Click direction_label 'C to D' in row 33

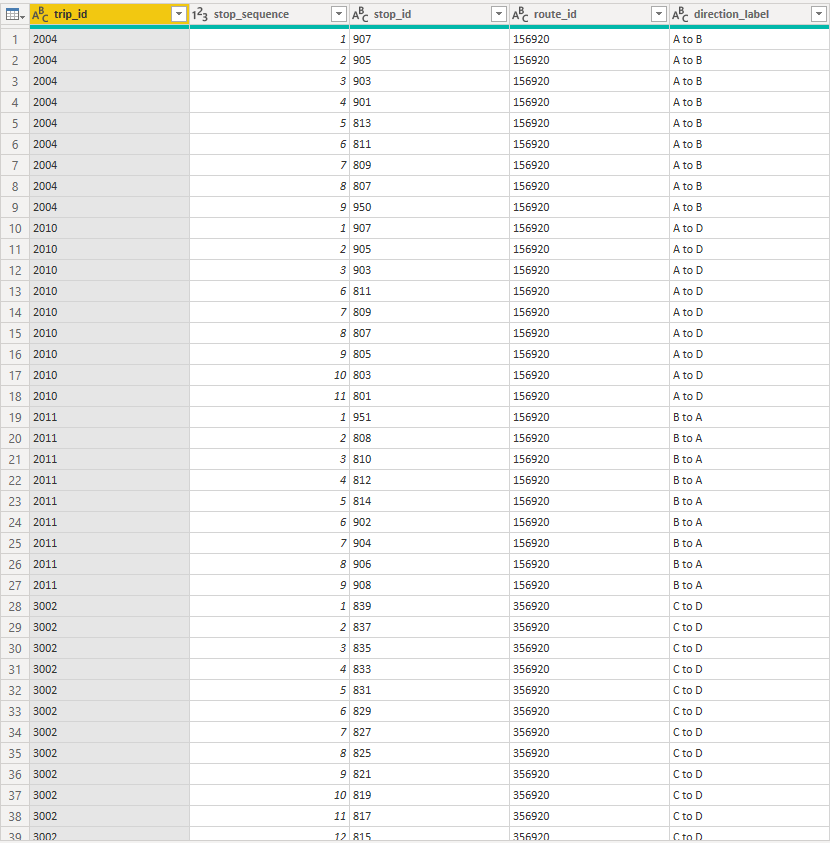(x=749, y=711)
